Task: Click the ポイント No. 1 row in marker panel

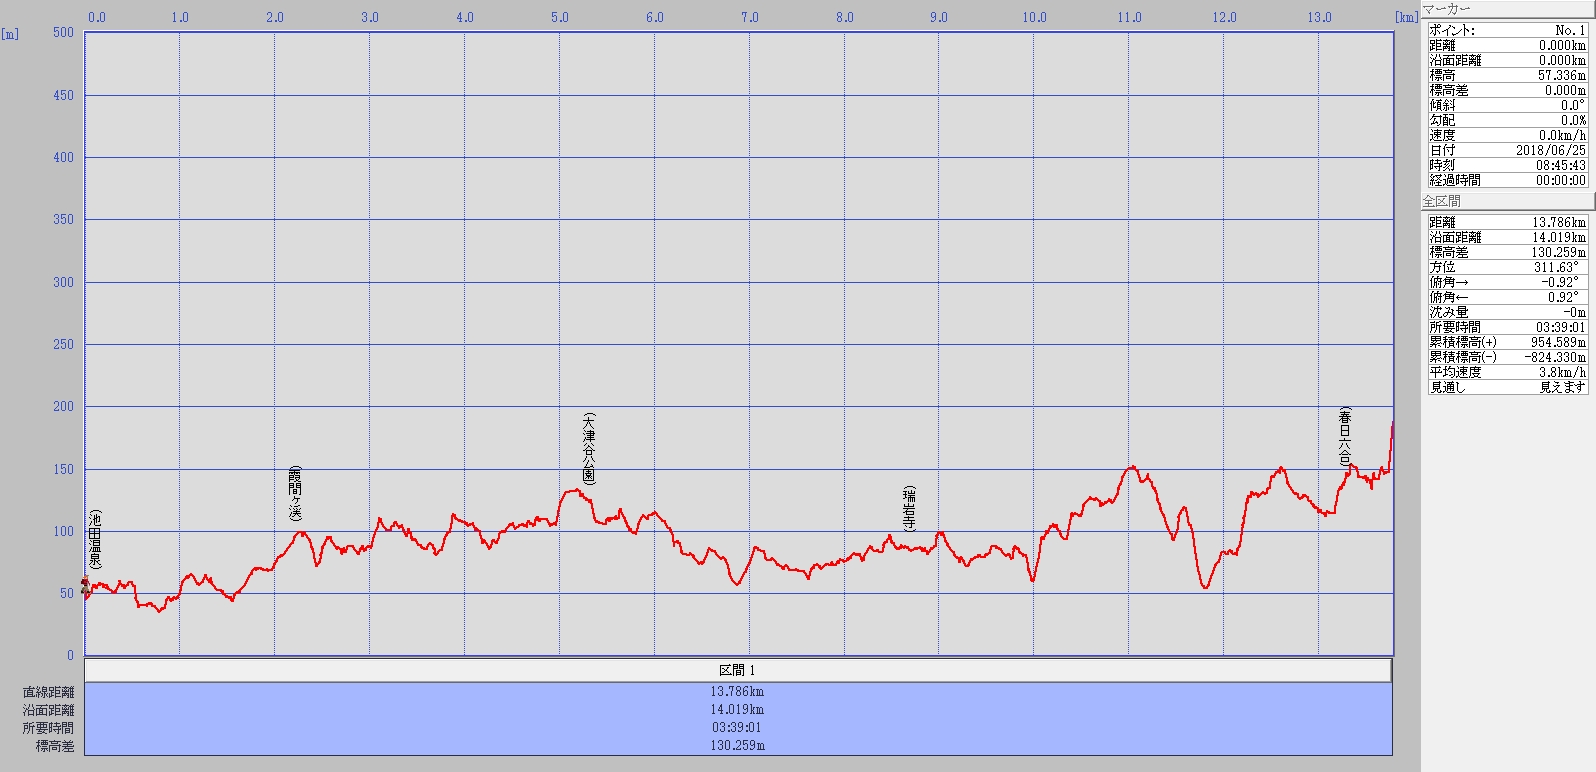Action: tap(1507, 30)
